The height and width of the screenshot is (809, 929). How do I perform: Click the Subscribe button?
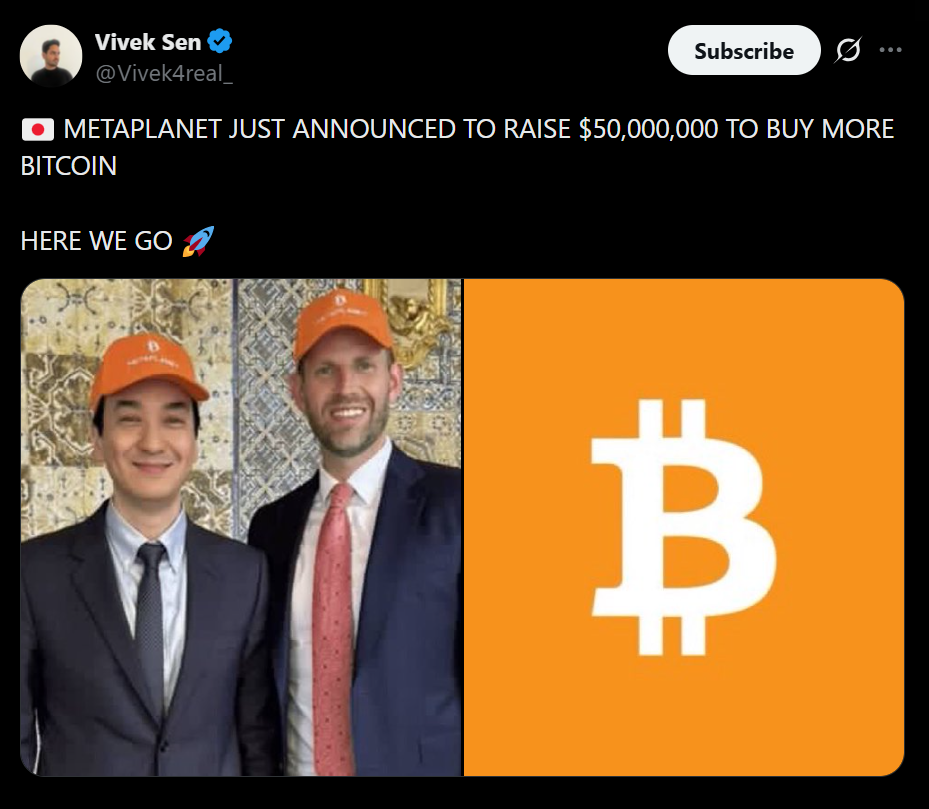pyautogui.click(x=744, y=50)
